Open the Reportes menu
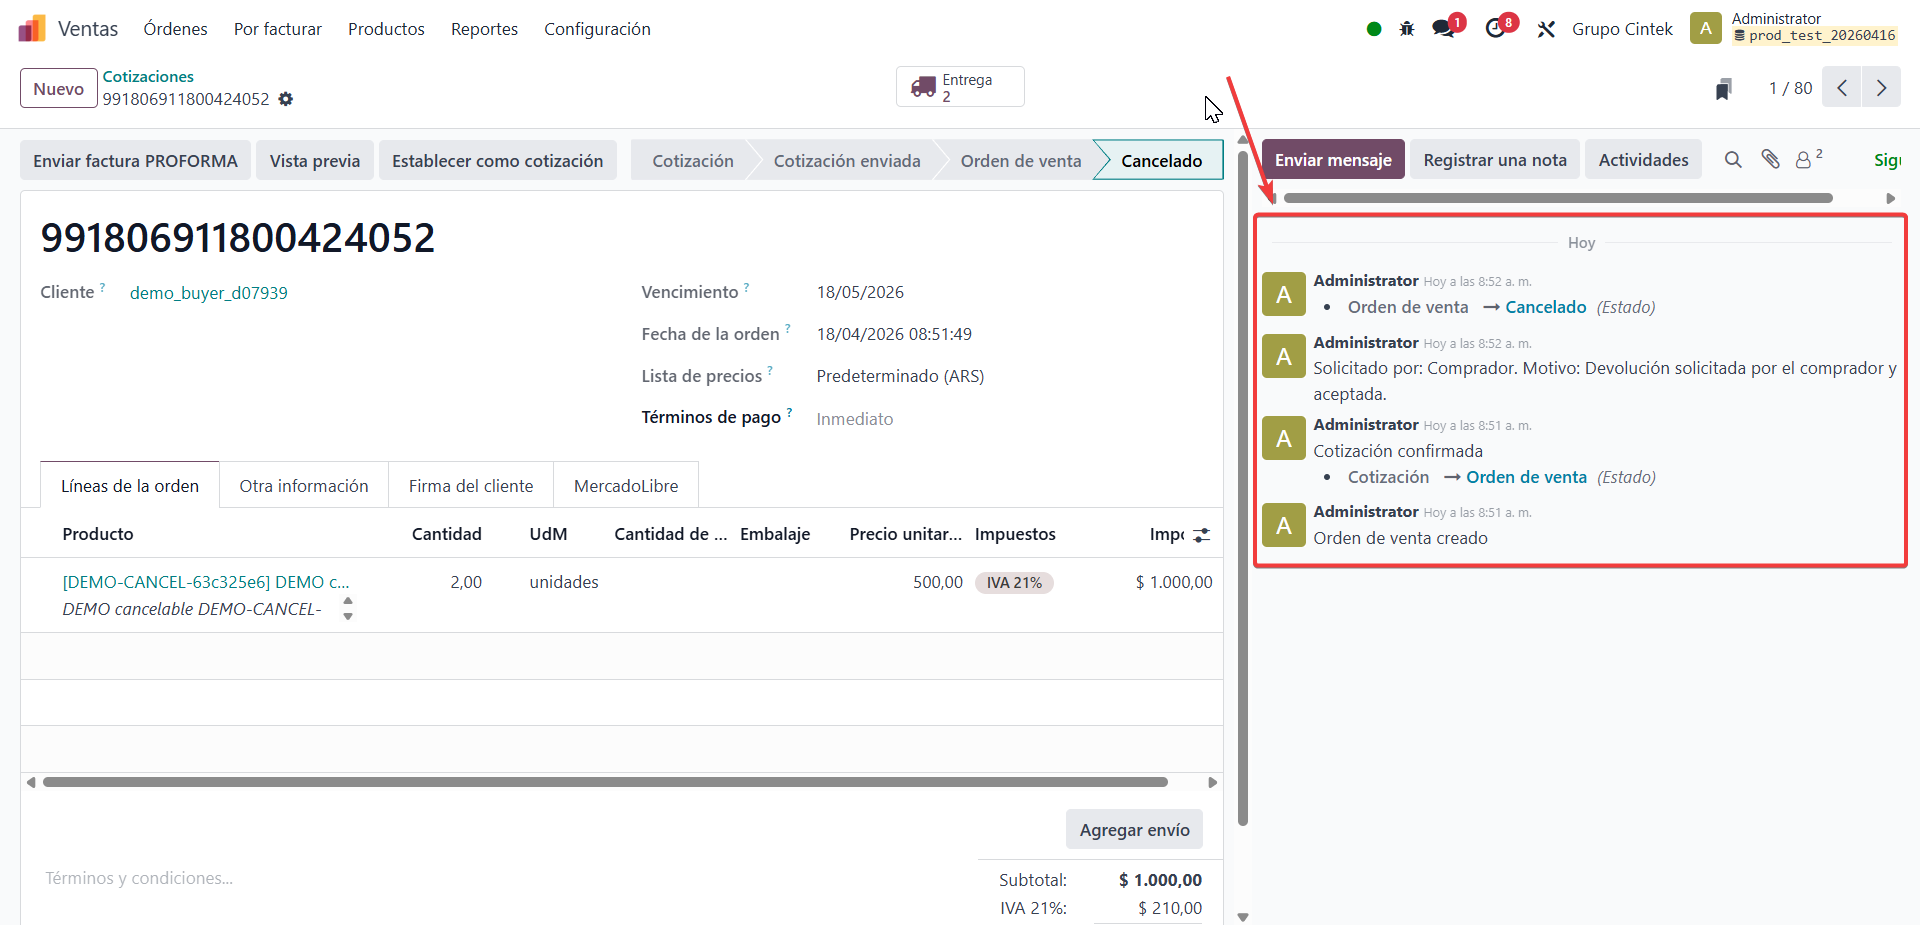 [x=484, y=29]
